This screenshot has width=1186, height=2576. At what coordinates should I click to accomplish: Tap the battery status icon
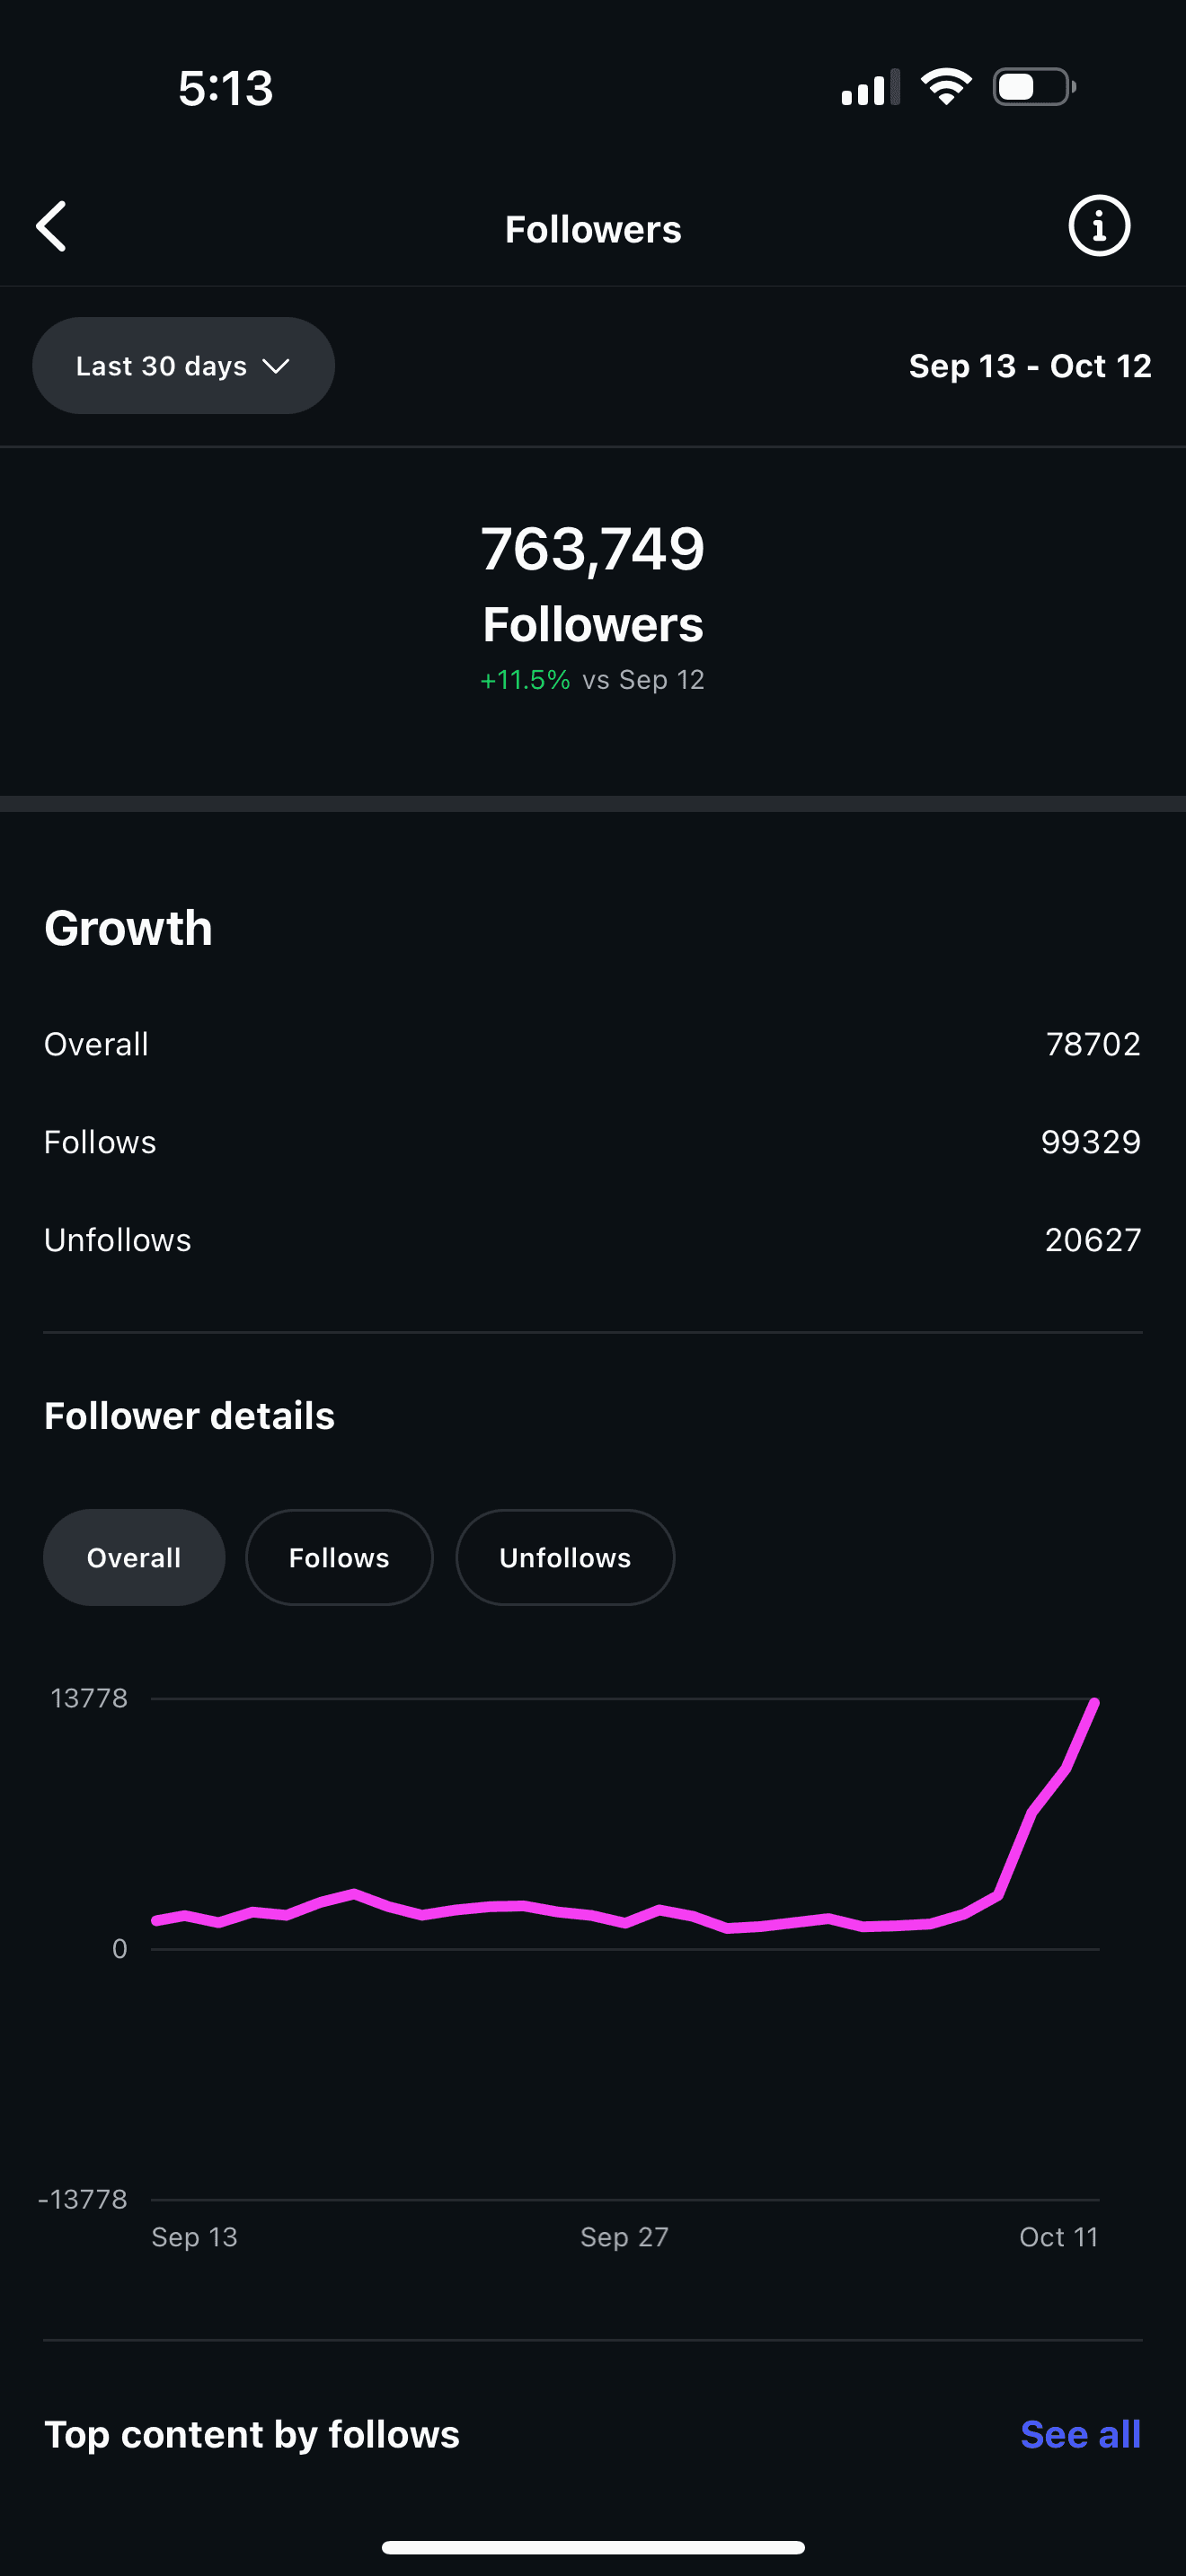[1033, 87]
